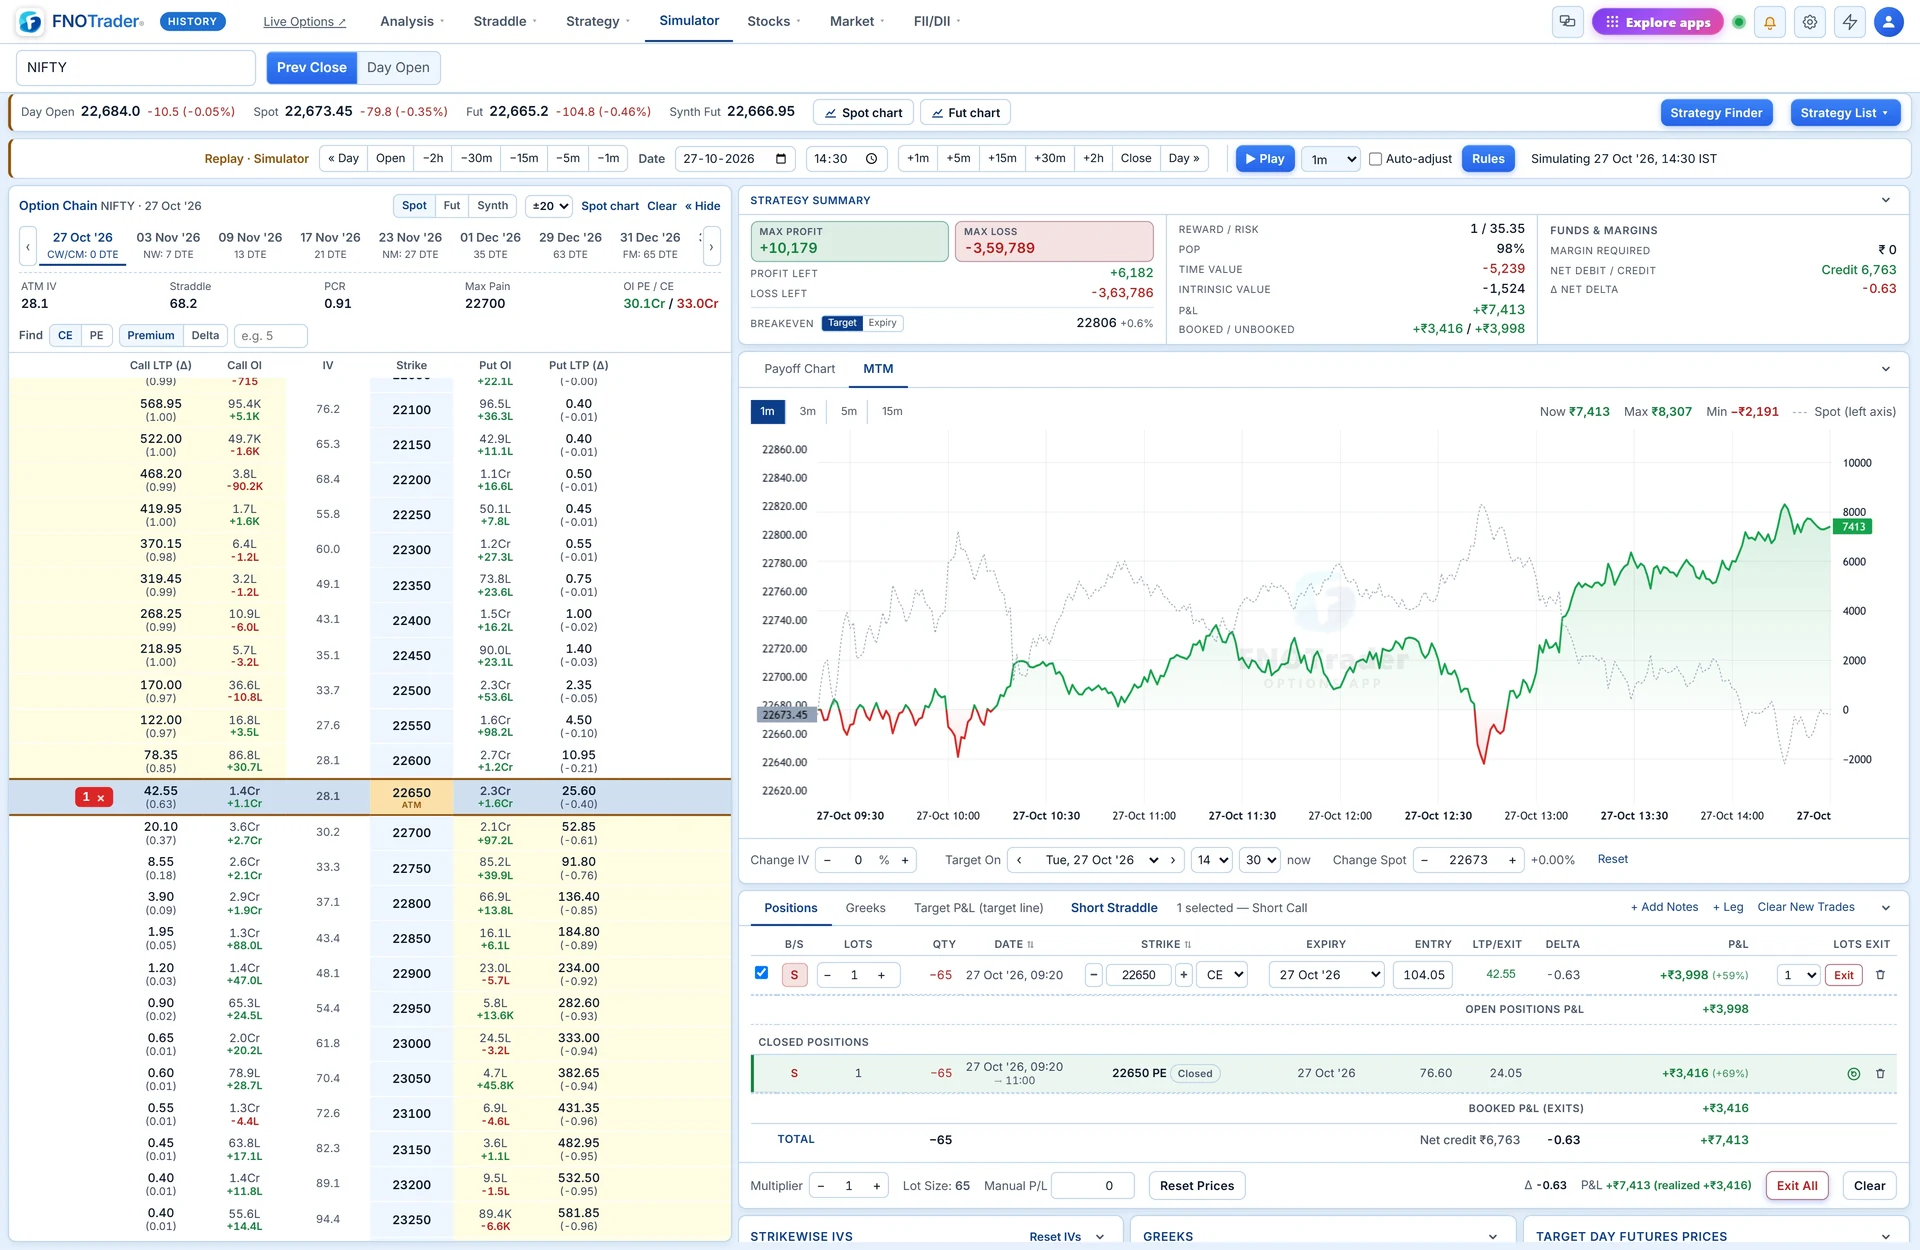
Task: Click the FNOTrader logo
Action: pos(81,21)
